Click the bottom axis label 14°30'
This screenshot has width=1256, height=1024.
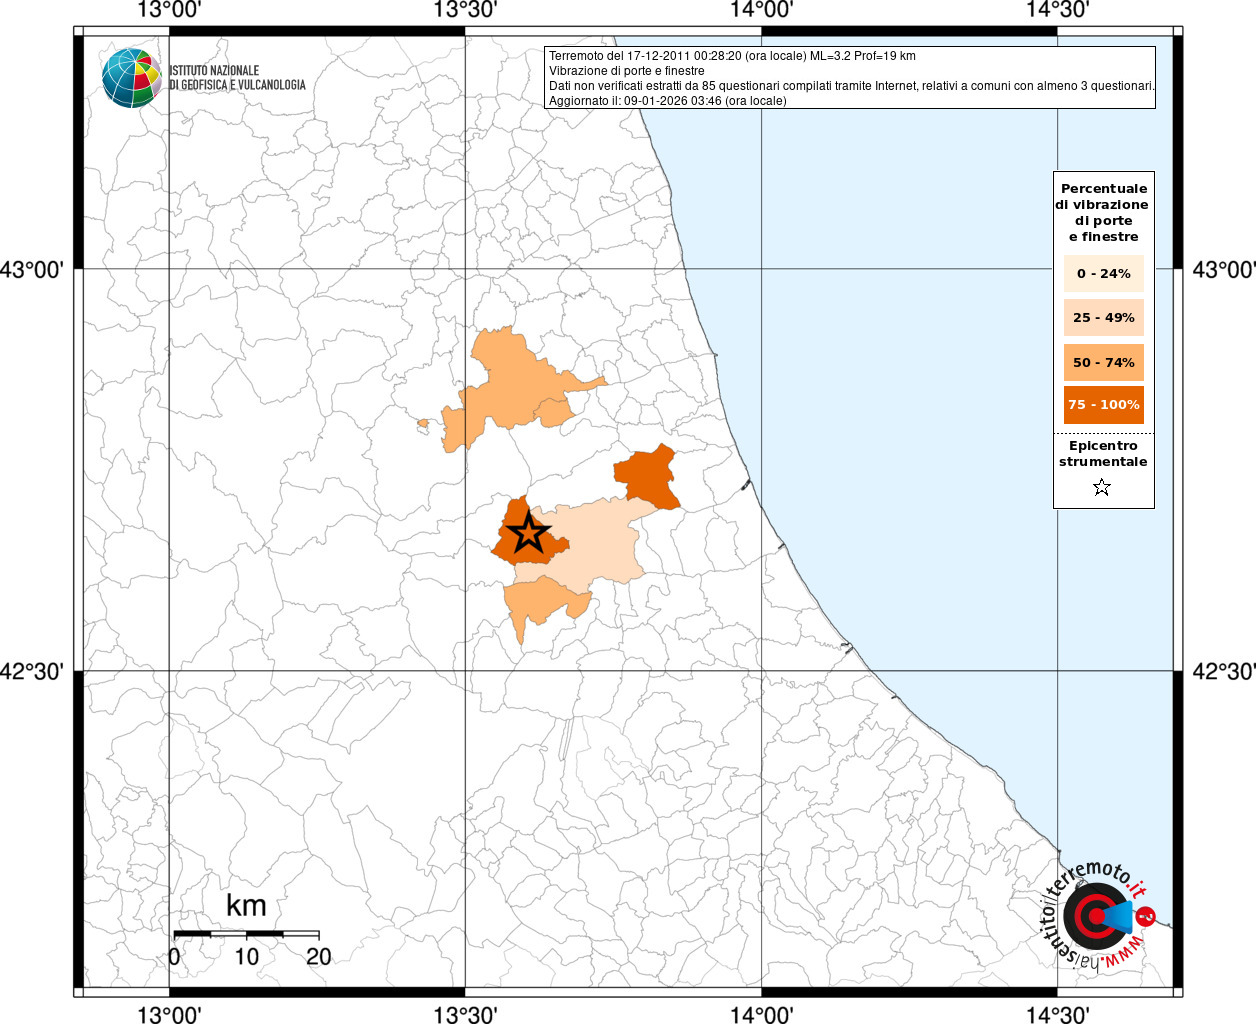[1058, 1015]
